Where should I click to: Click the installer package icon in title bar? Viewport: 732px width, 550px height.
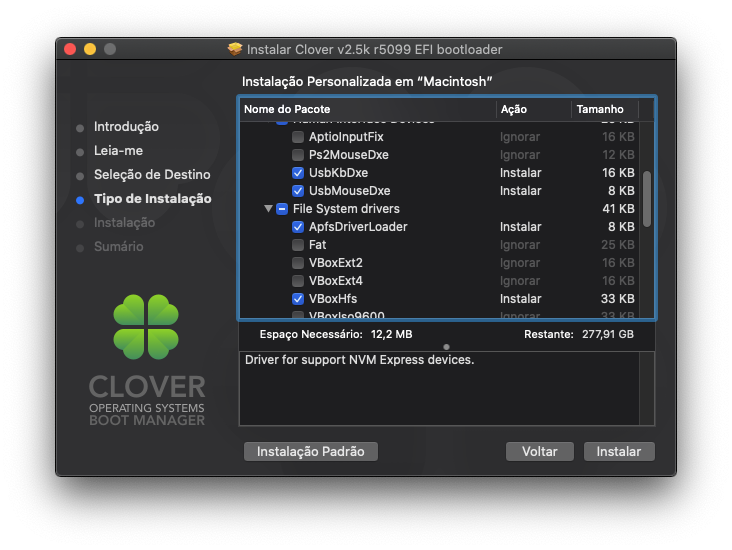click(235, 49)
